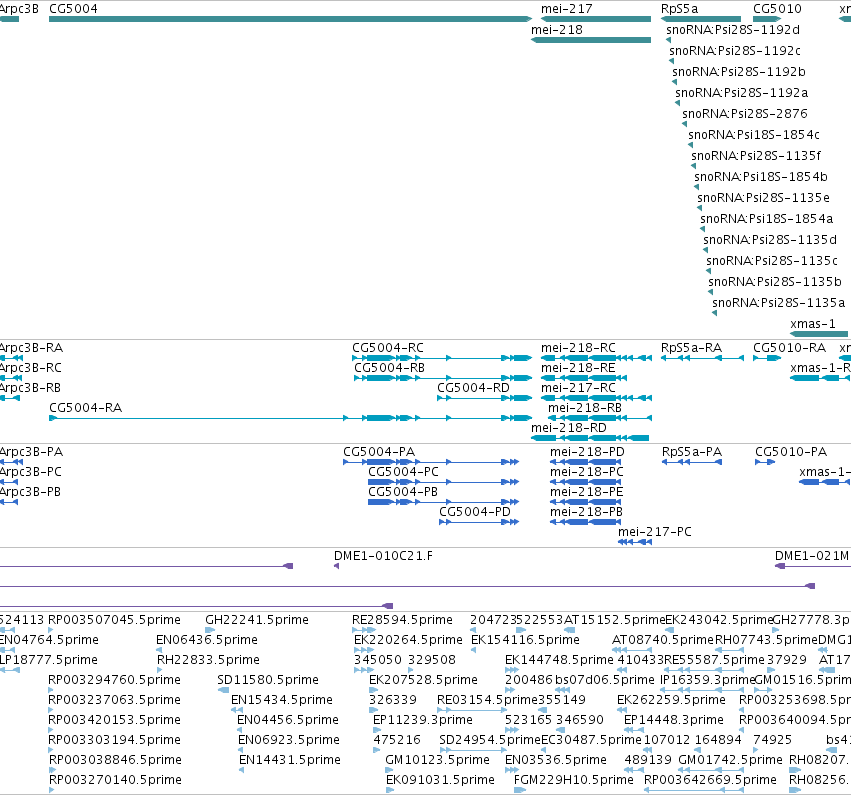Viewport: 851px width, 795px height.
Task: Open the RpS5a gene label
Action: point(679,9)
